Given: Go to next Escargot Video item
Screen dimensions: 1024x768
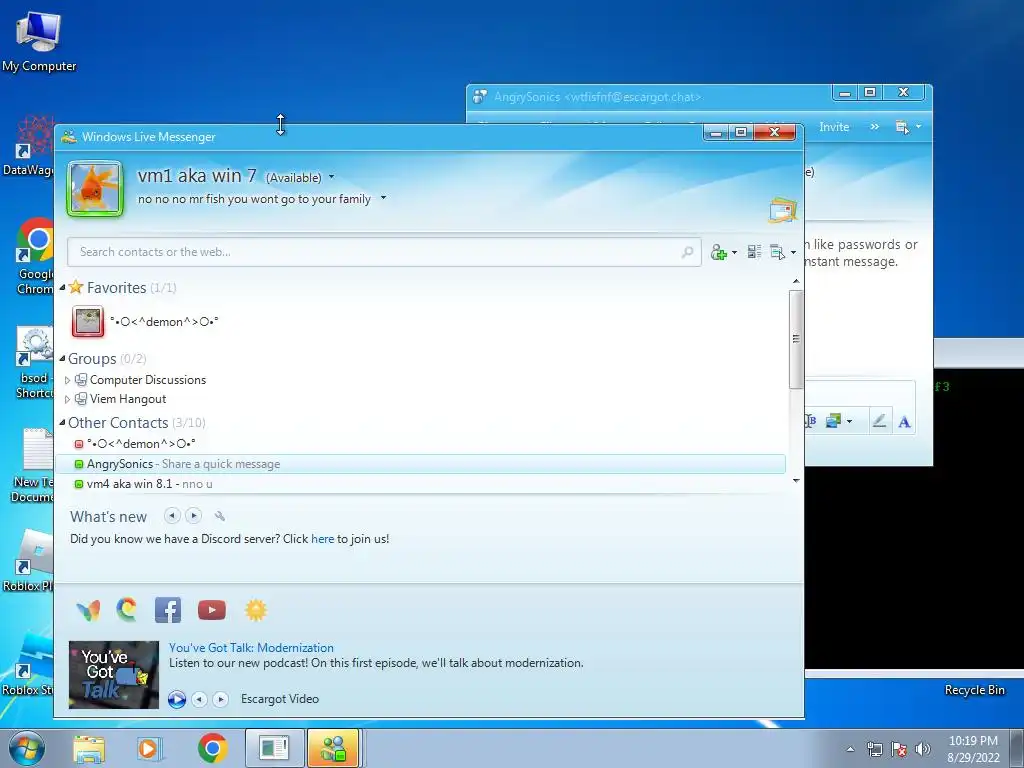Looking at the screenshot, I should tap(221, 699).
